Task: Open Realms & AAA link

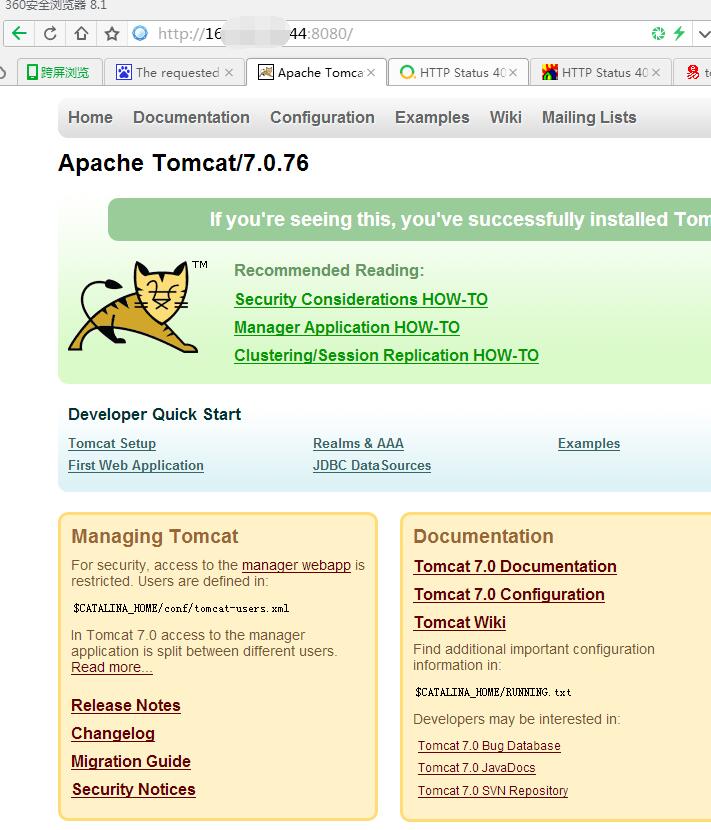Action: click(358, 444)
